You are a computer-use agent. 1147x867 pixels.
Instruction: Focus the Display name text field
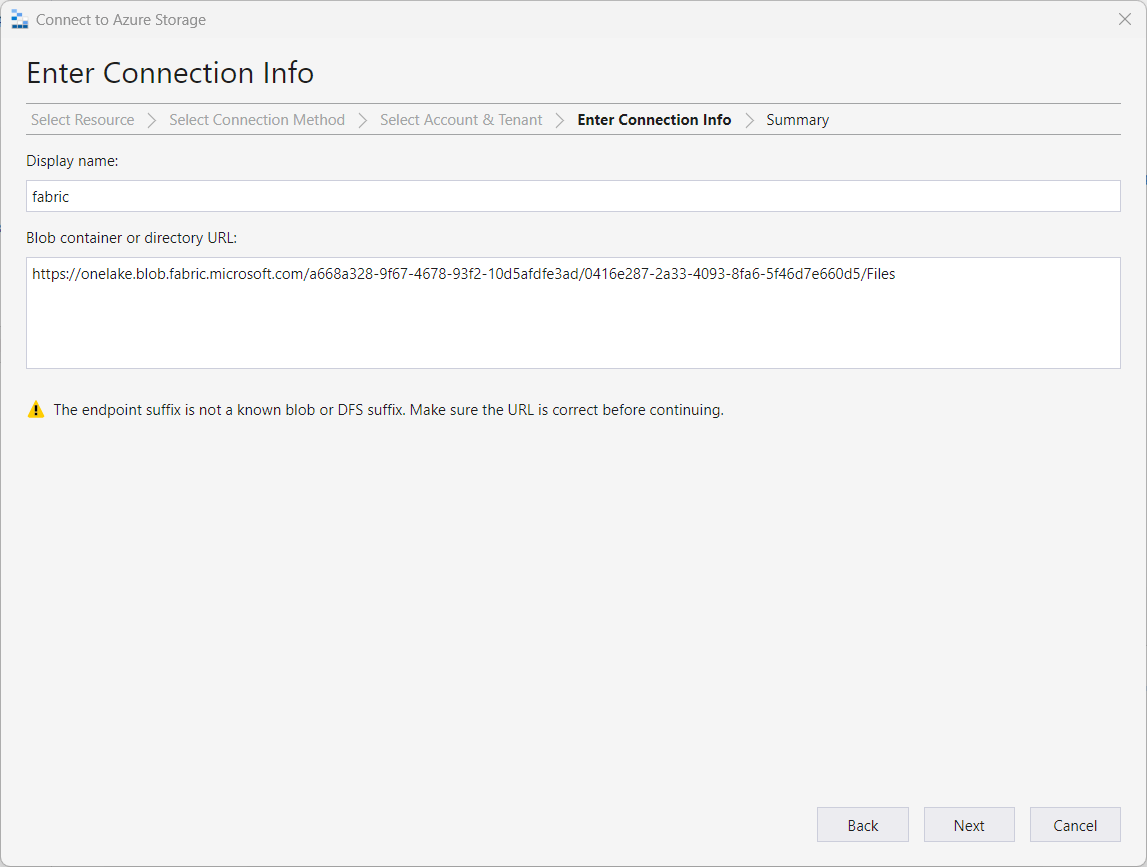573,196
